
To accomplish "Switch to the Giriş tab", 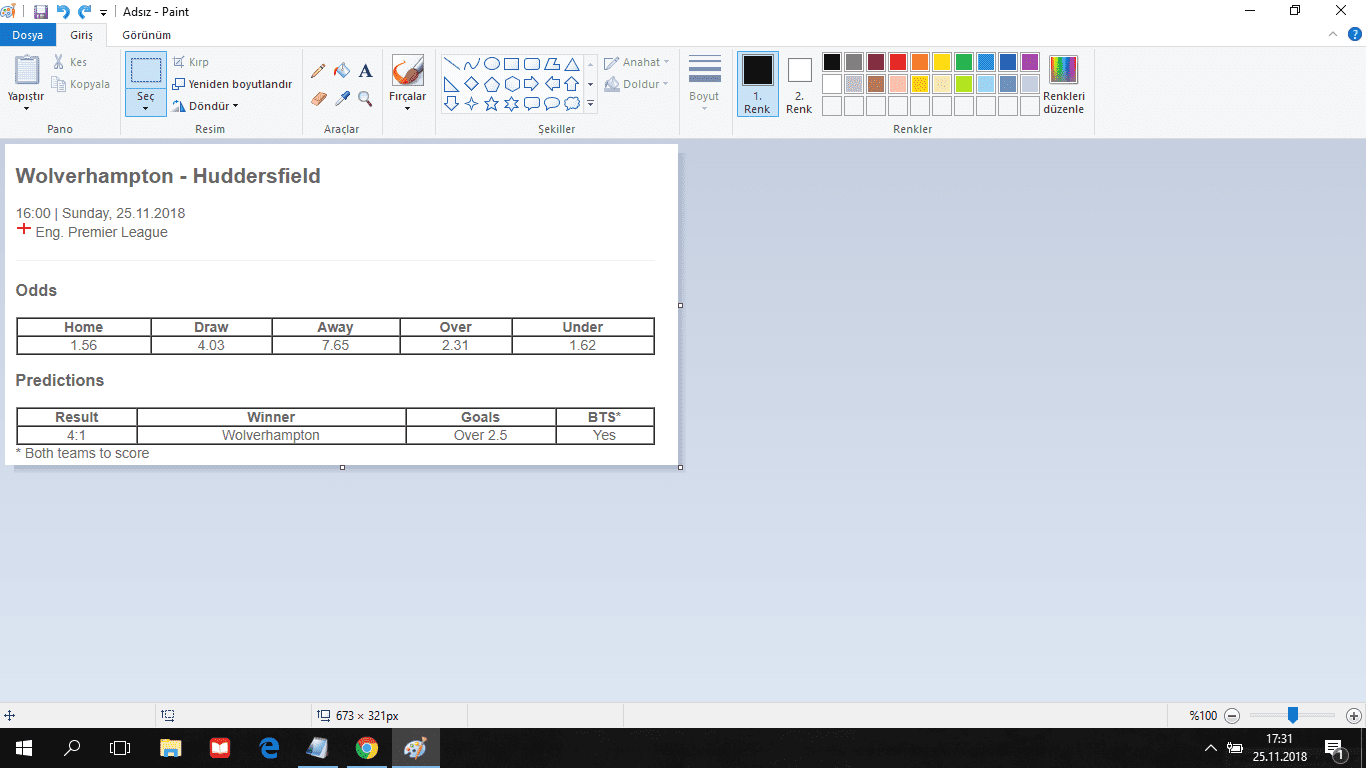I will click(x=81, y=35).
